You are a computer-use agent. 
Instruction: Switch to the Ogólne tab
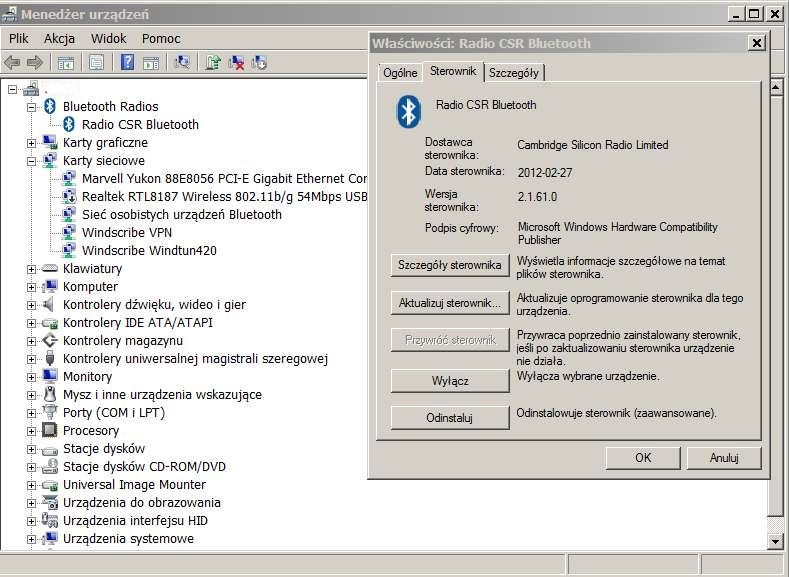coord(400,72)
